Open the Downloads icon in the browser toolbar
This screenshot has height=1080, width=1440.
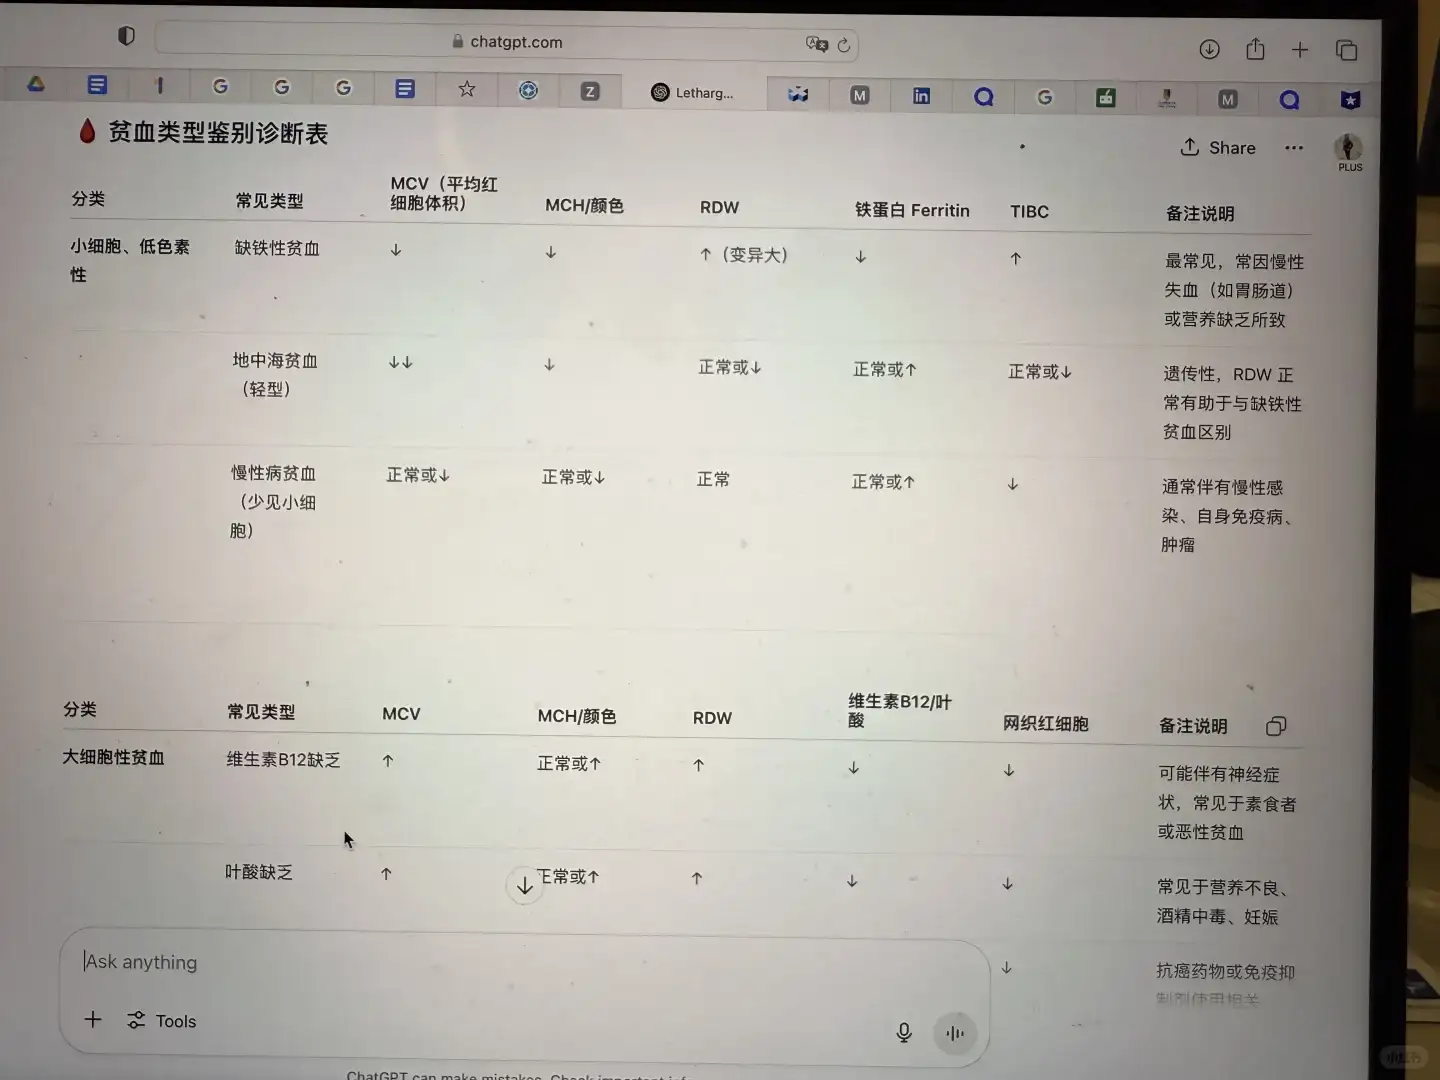click(1209, 49)
